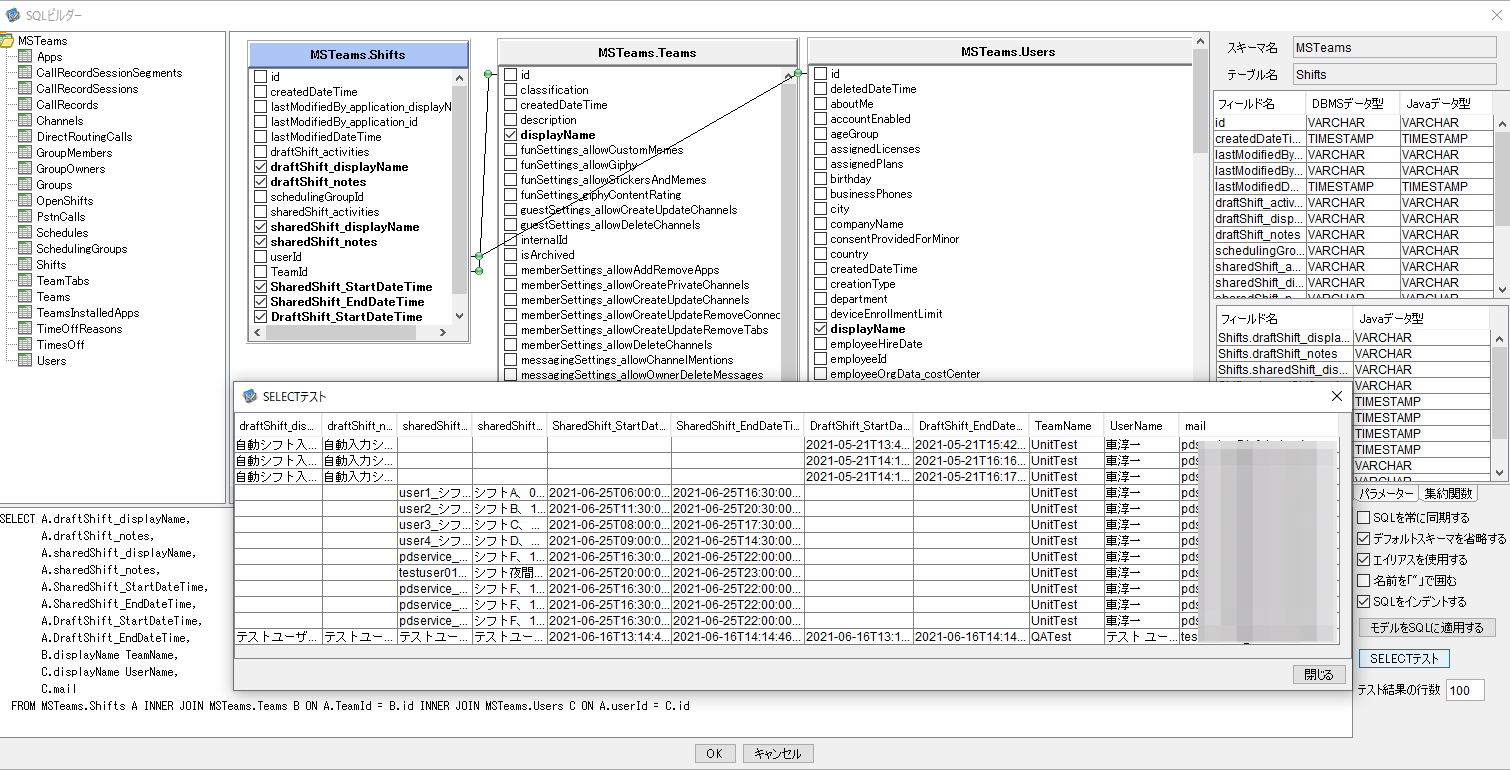
Task: Click Shifts table scroll-up arrow
Action: click(x=460, y=77)
